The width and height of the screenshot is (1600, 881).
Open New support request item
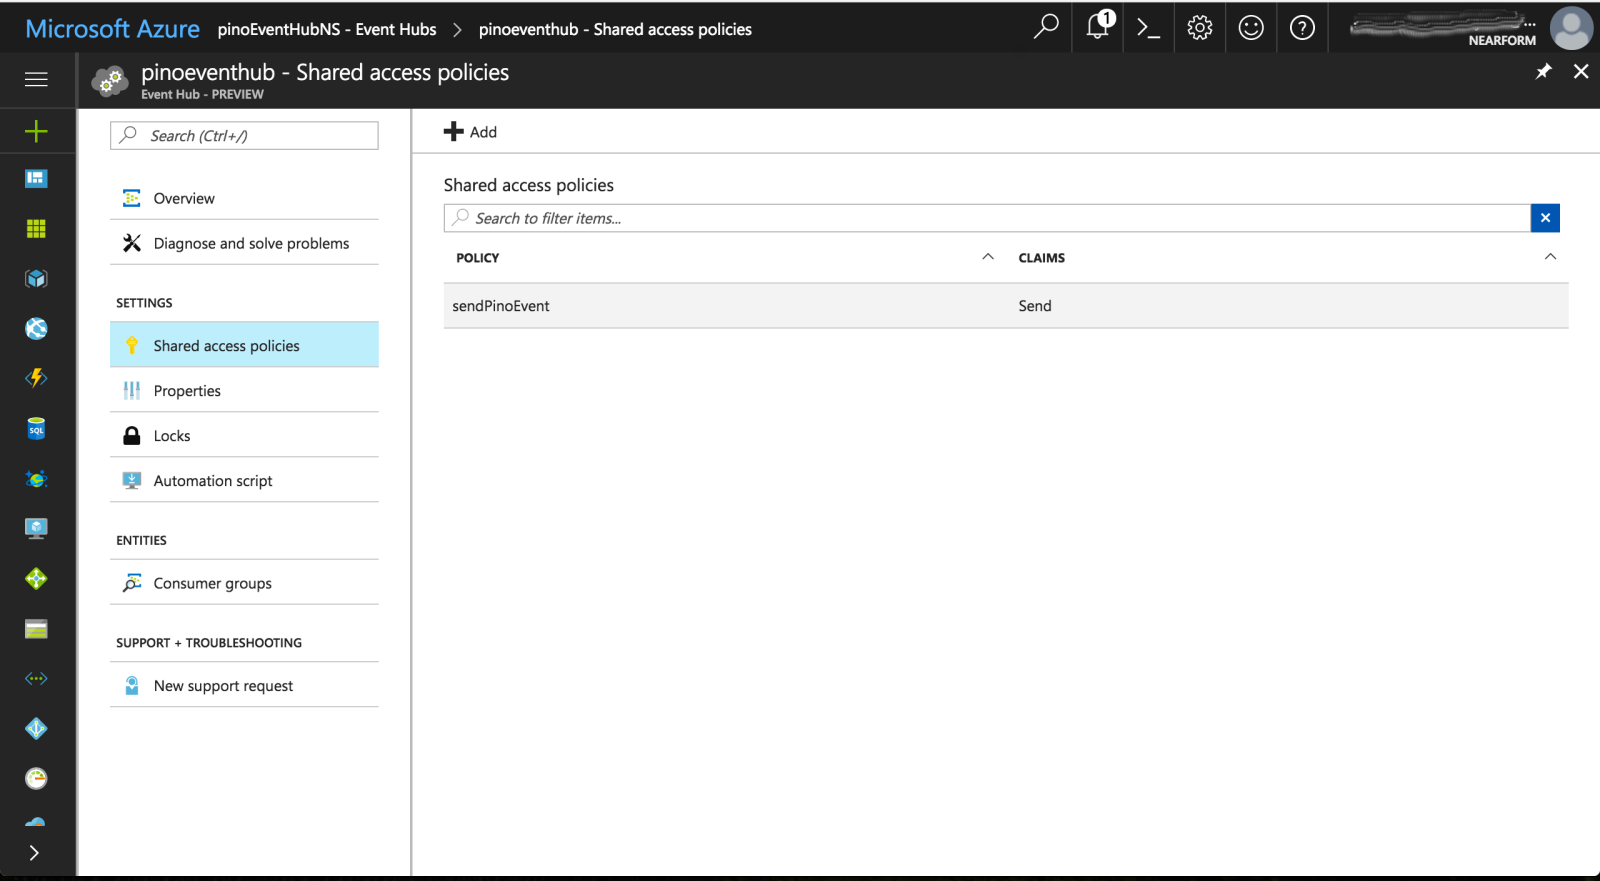244,685
